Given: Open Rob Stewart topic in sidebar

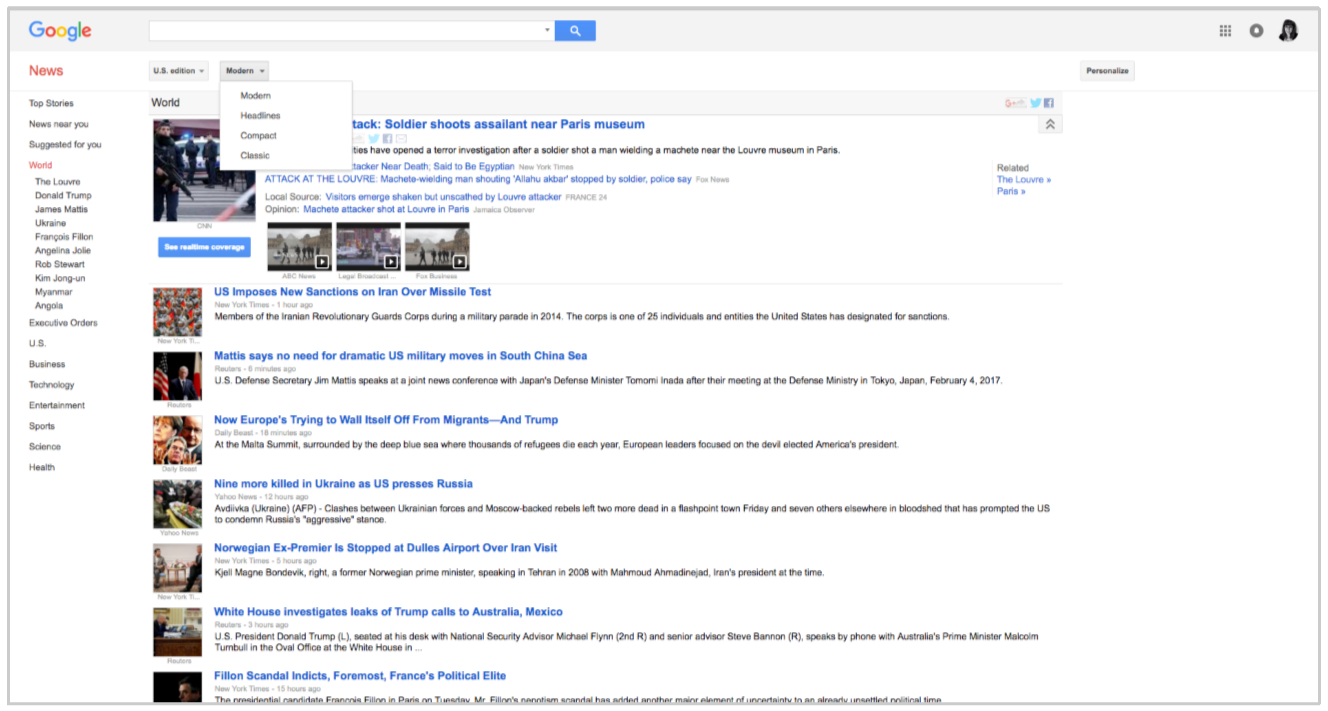Looking at the screenshot, I should [59, 265].
